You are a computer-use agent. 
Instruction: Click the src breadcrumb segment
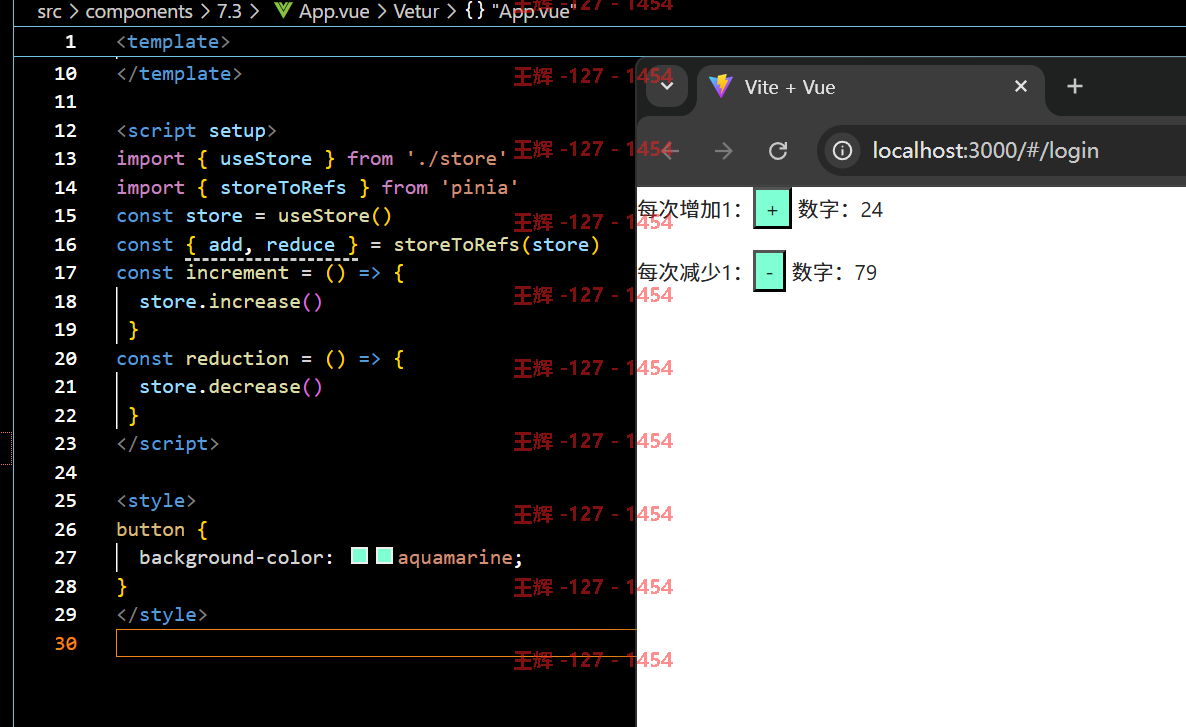[x=49, y=11]
